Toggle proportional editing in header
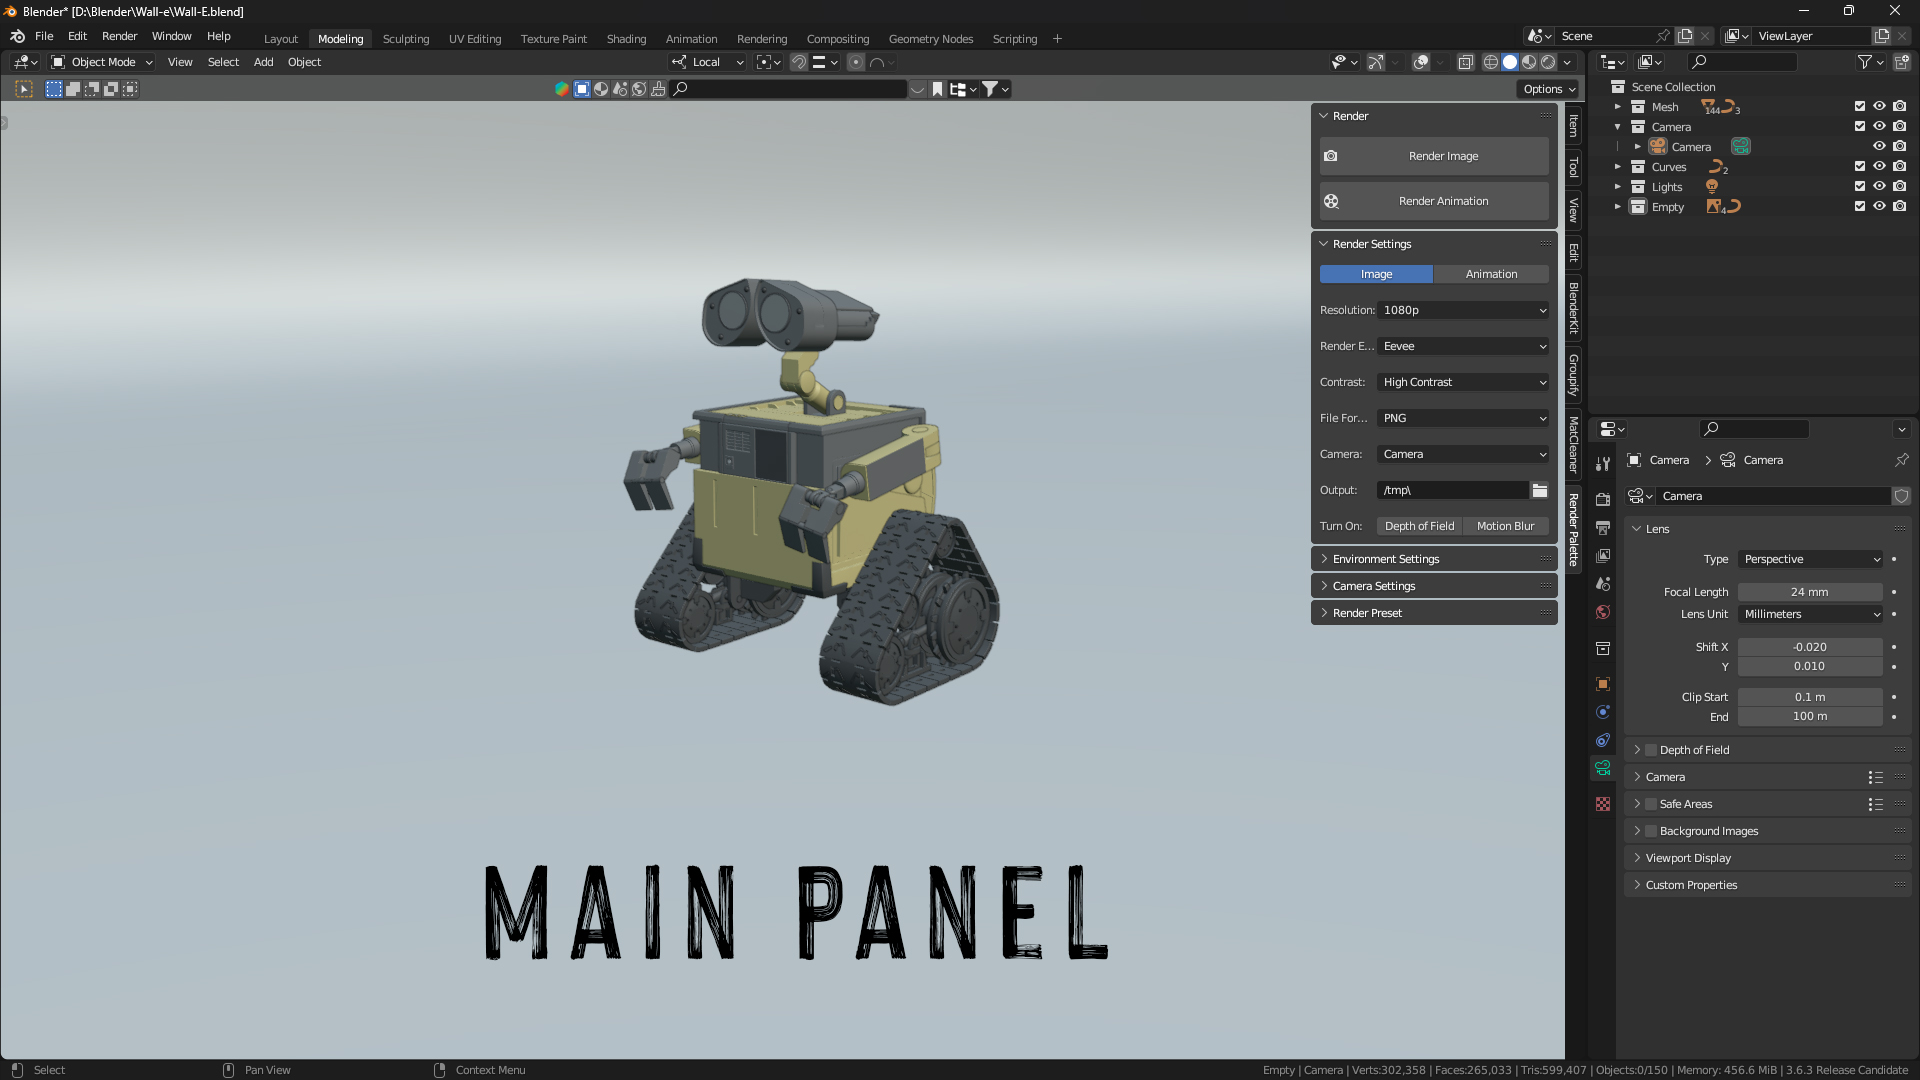Image resolution: width=1920 pixels, height=1080 pixels. coord(856,62)
